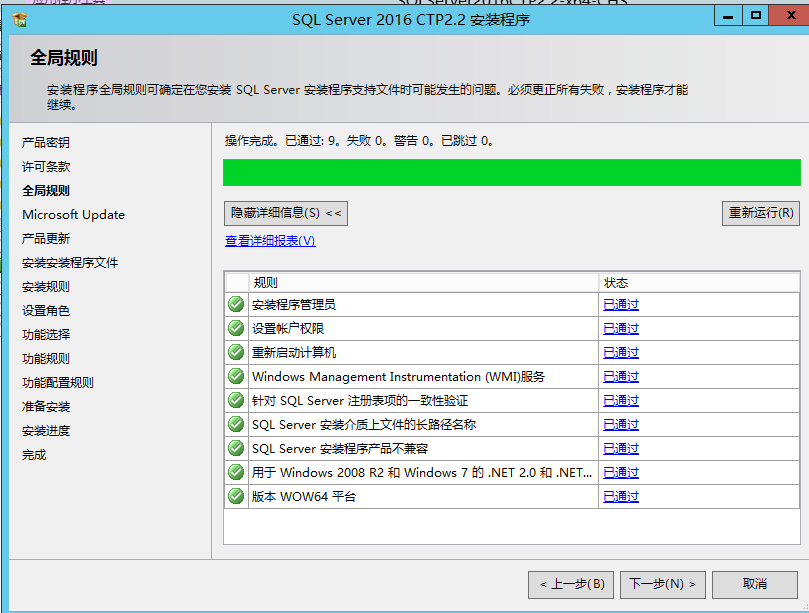The height and width of the screenshot is (613, 809).
Task: Click the check icon for 注册表项的一致性验证 rule
Action: click(236, 400)
